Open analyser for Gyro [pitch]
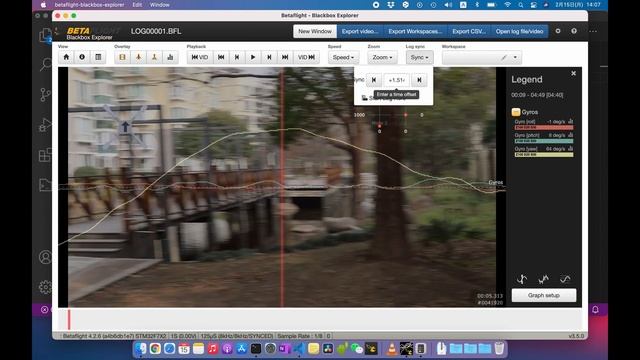640x360 pixels. point(571,135)
